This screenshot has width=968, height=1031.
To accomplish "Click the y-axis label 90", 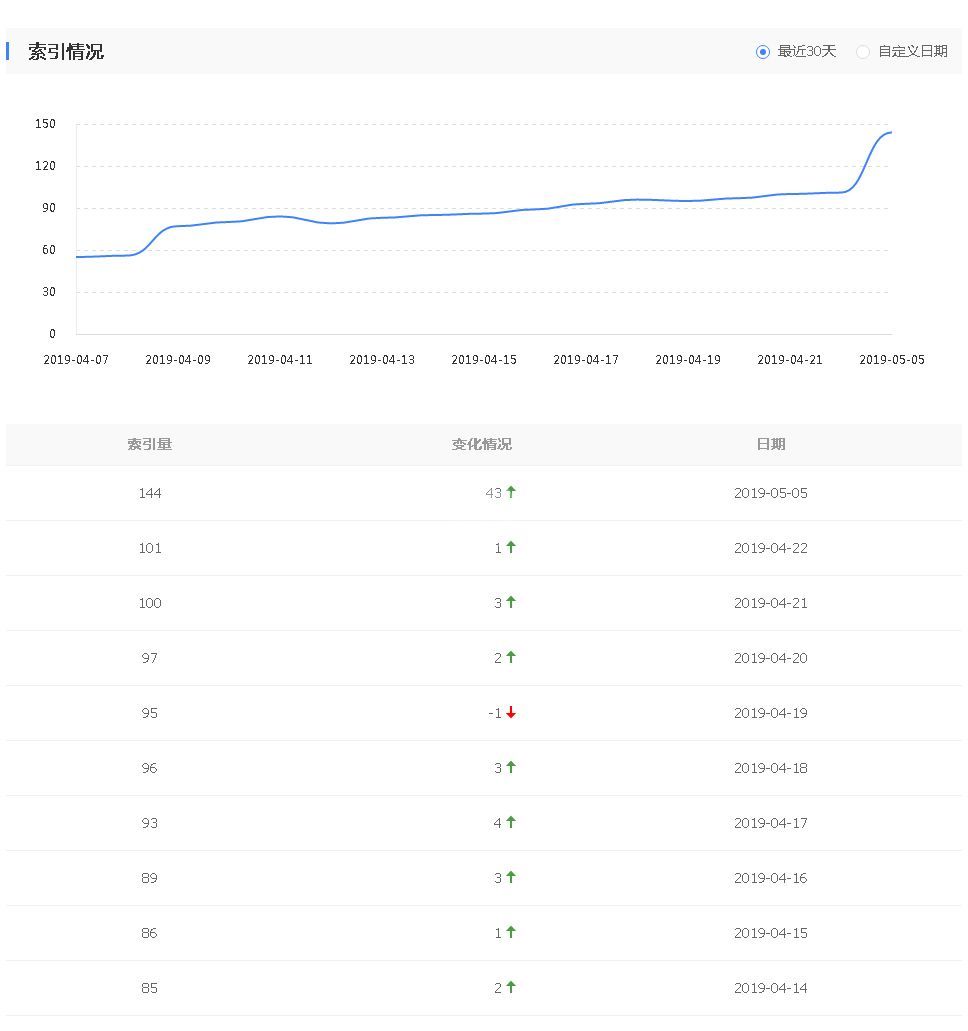I will (x=49, y=208).
